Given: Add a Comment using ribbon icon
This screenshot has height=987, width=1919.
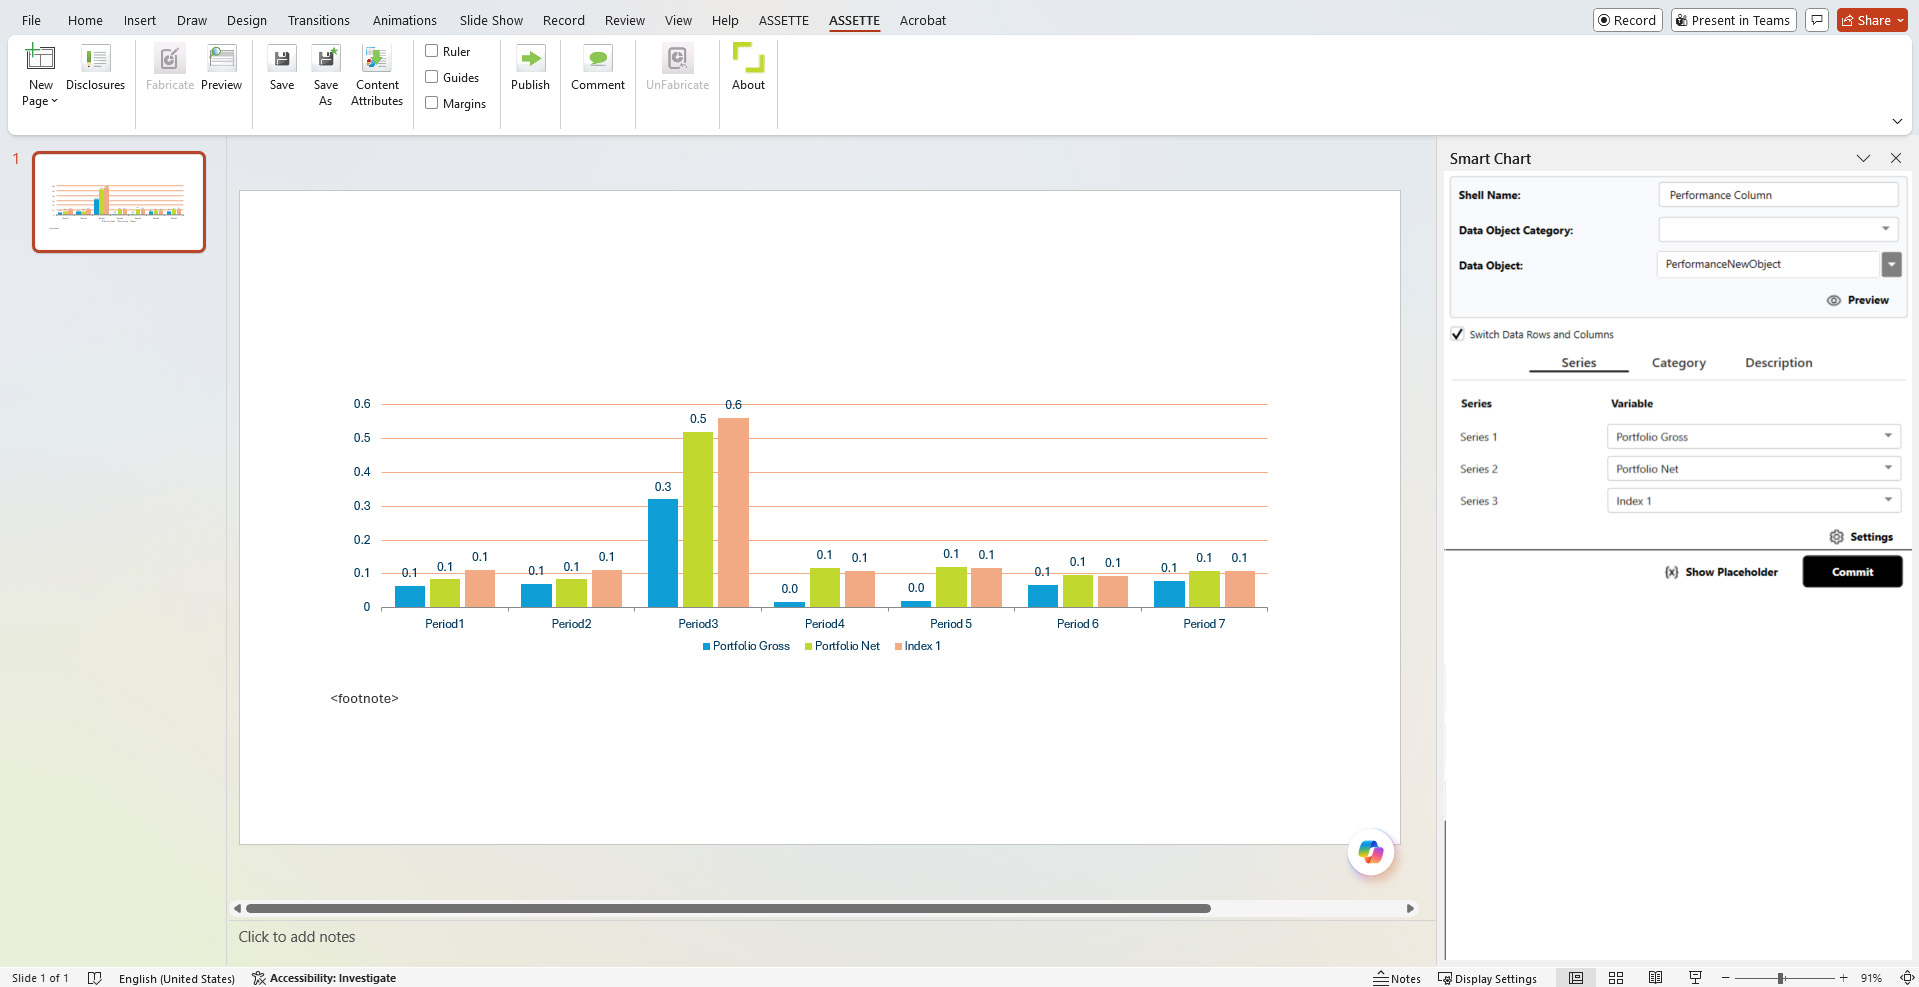Looking at the screenshot, I should (x=598, y=59).
